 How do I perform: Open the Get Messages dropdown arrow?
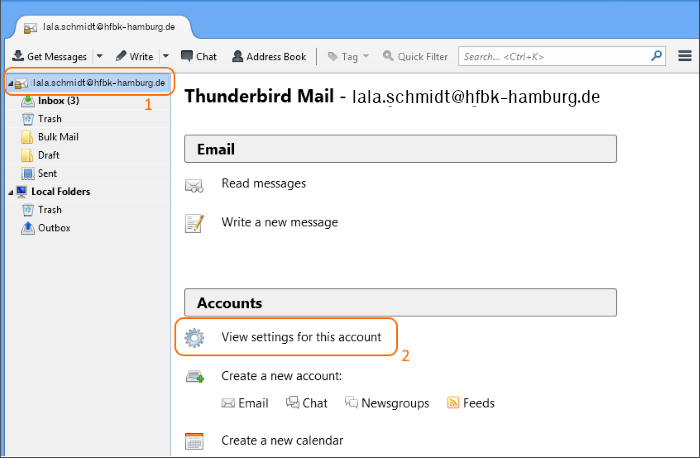point(99,57)
